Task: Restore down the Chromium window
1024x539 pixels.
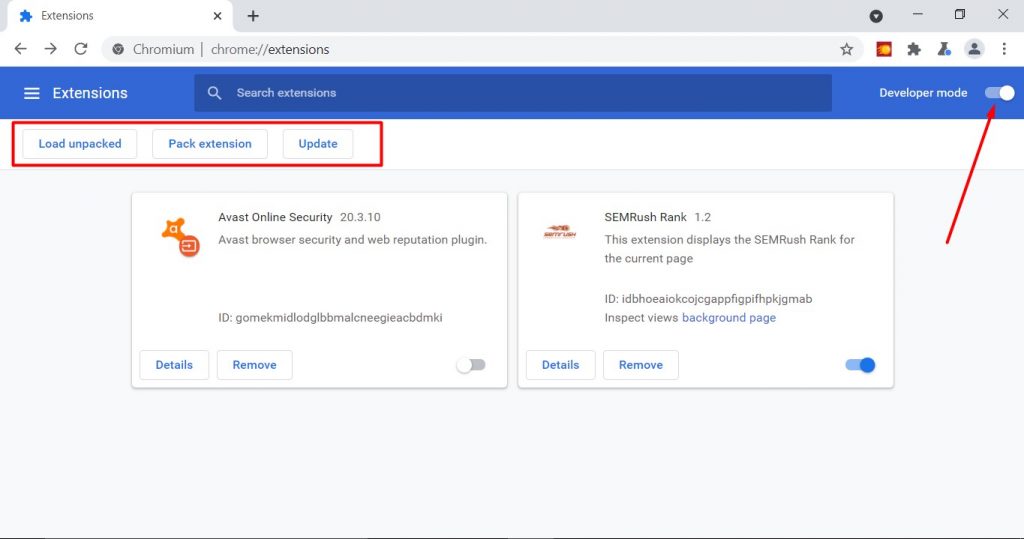Action: [959, 14]
